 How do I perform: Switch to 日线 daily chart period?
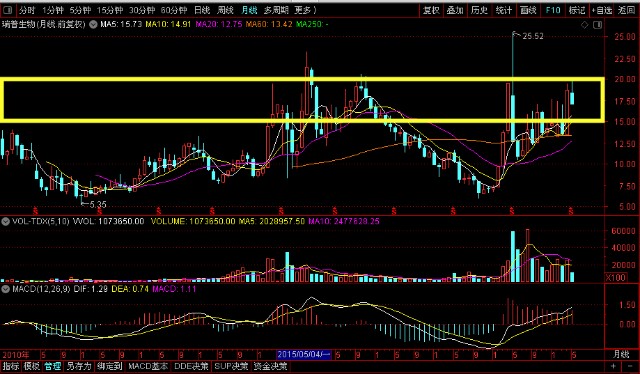pyautogui.click(x=202, y=10)
